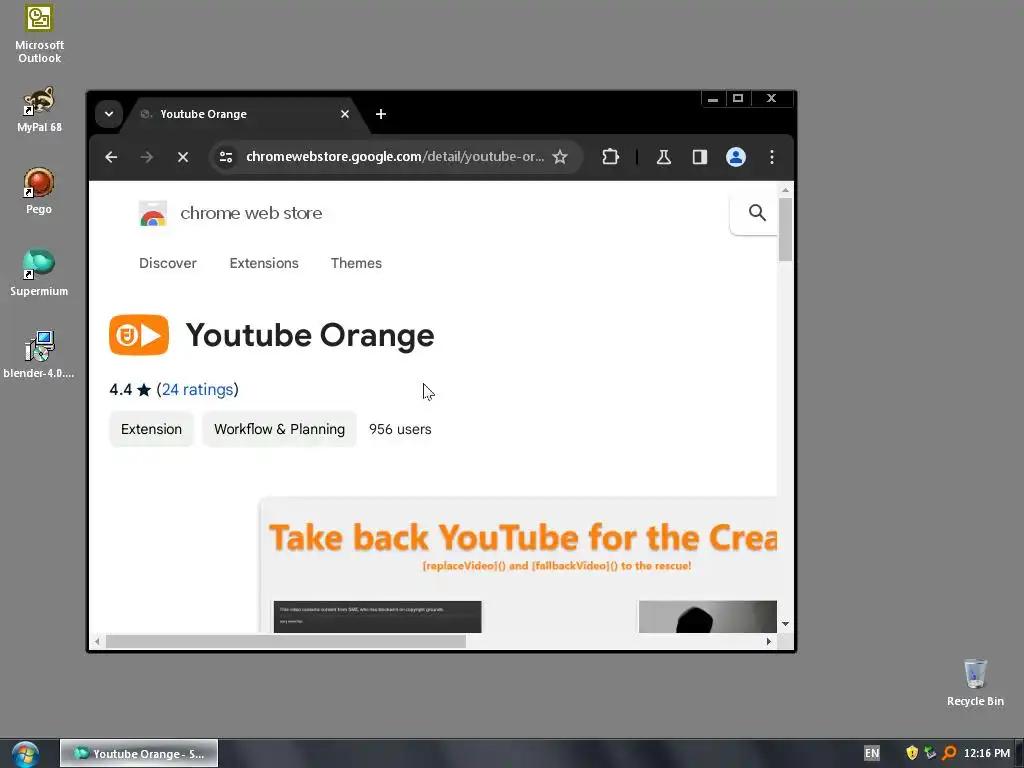Viewport: 1024px width, 768px height.
Task: Open the Chrome Labs flask icon
Action: [664, 157]
